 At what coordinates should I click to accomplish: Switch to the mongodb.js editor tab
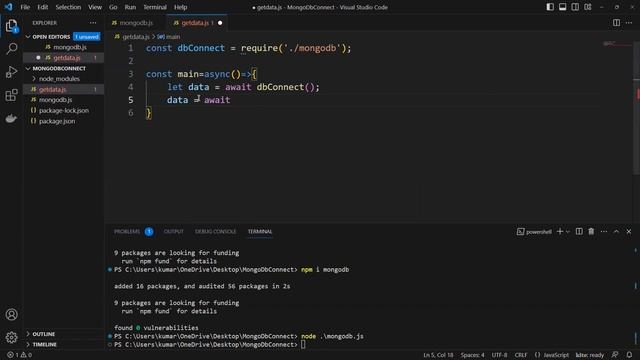136,23
